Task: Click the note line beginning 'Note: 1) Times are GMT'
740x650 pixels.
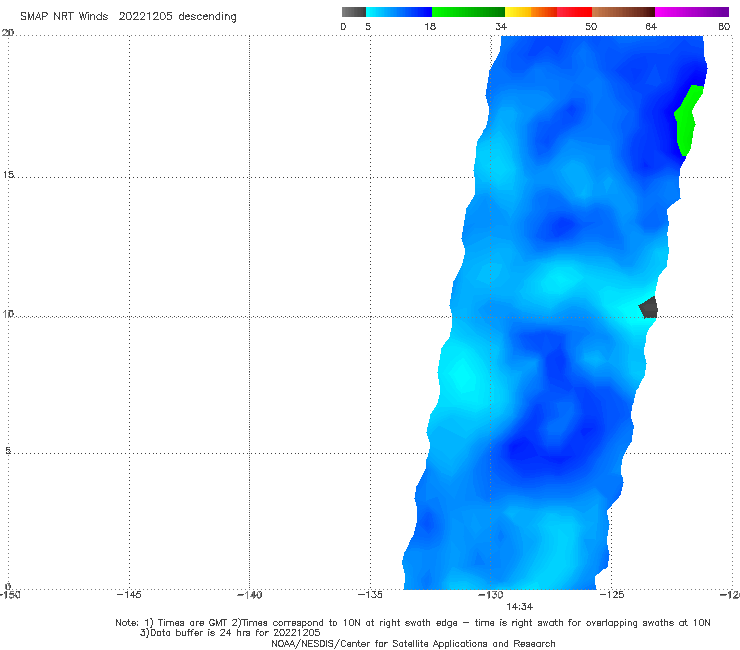Action: pos(413,623)
